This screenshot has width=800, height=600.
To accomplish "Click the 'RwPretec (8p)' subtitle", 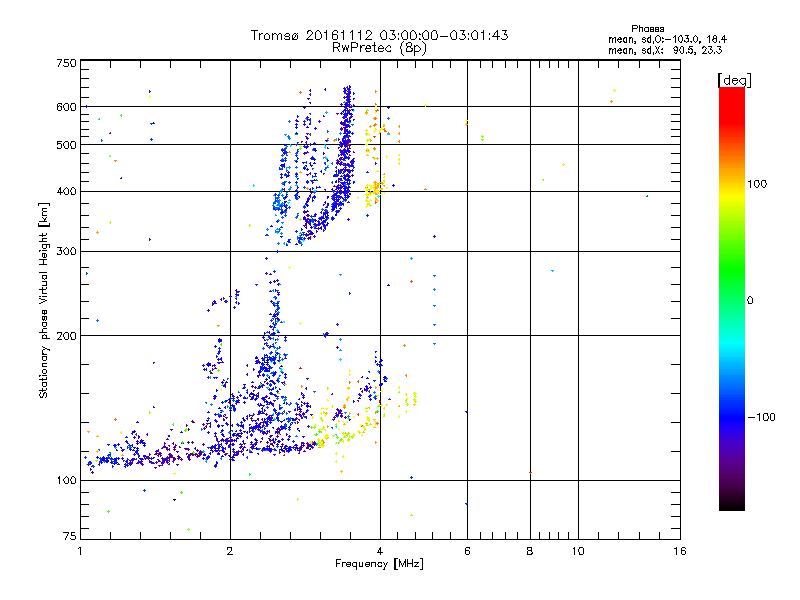I will [379, 48].
